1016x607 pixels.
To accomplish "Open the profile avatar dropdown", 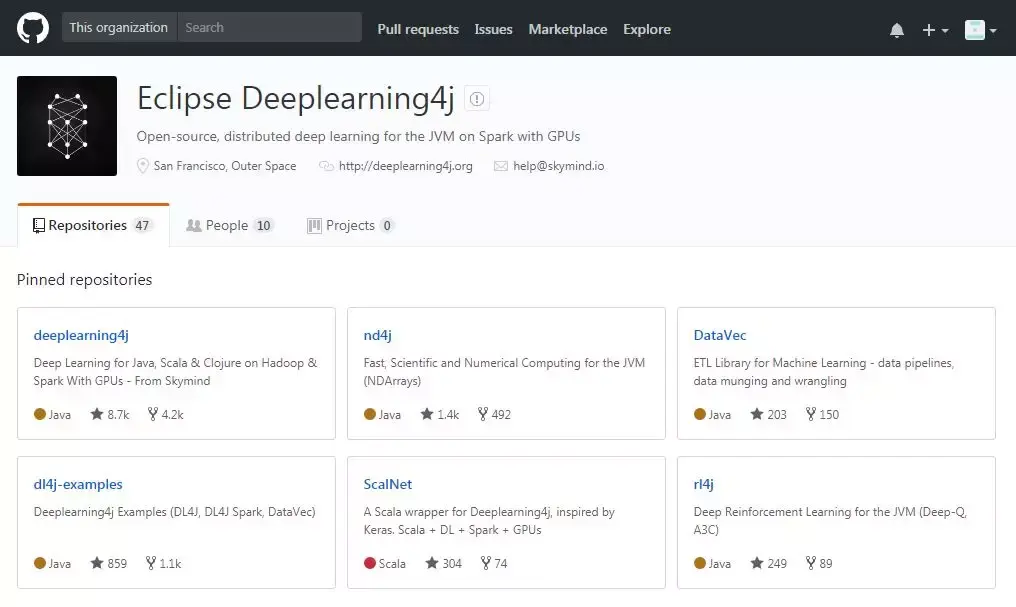I will (975, 30).
